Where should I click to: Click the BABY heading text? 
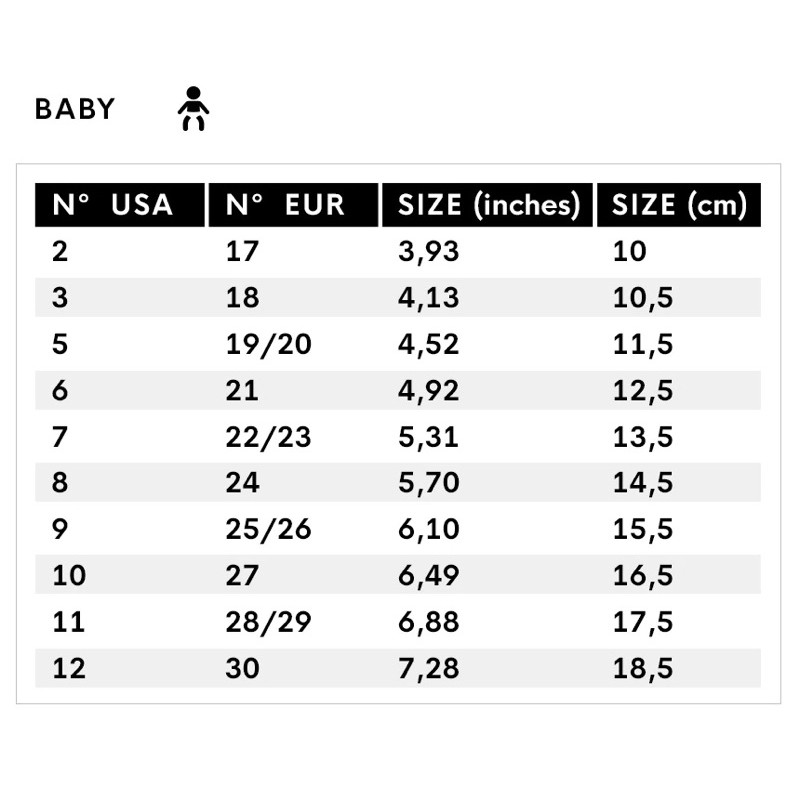click(75, 109)
